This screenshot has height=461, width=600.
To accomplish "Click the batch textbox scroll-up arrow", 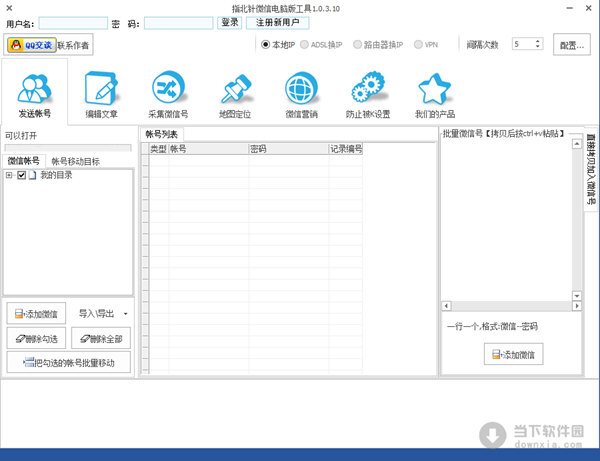I will coord(577,143).
